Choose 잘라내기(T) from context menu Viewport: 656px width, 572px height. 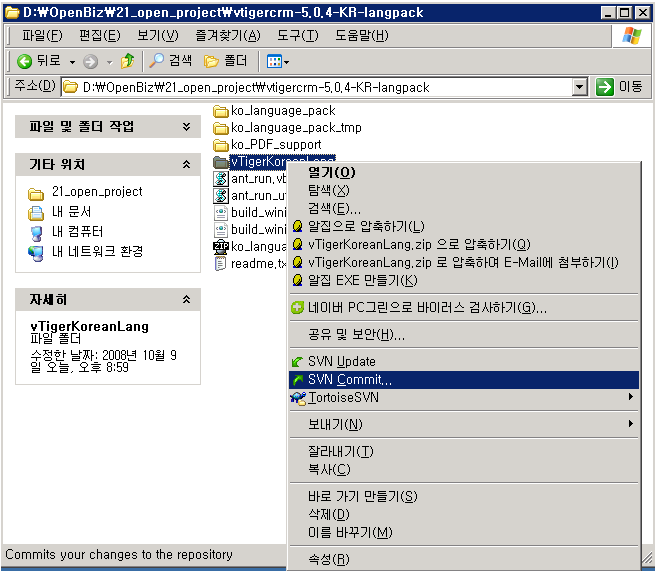[x=464, y=451]
